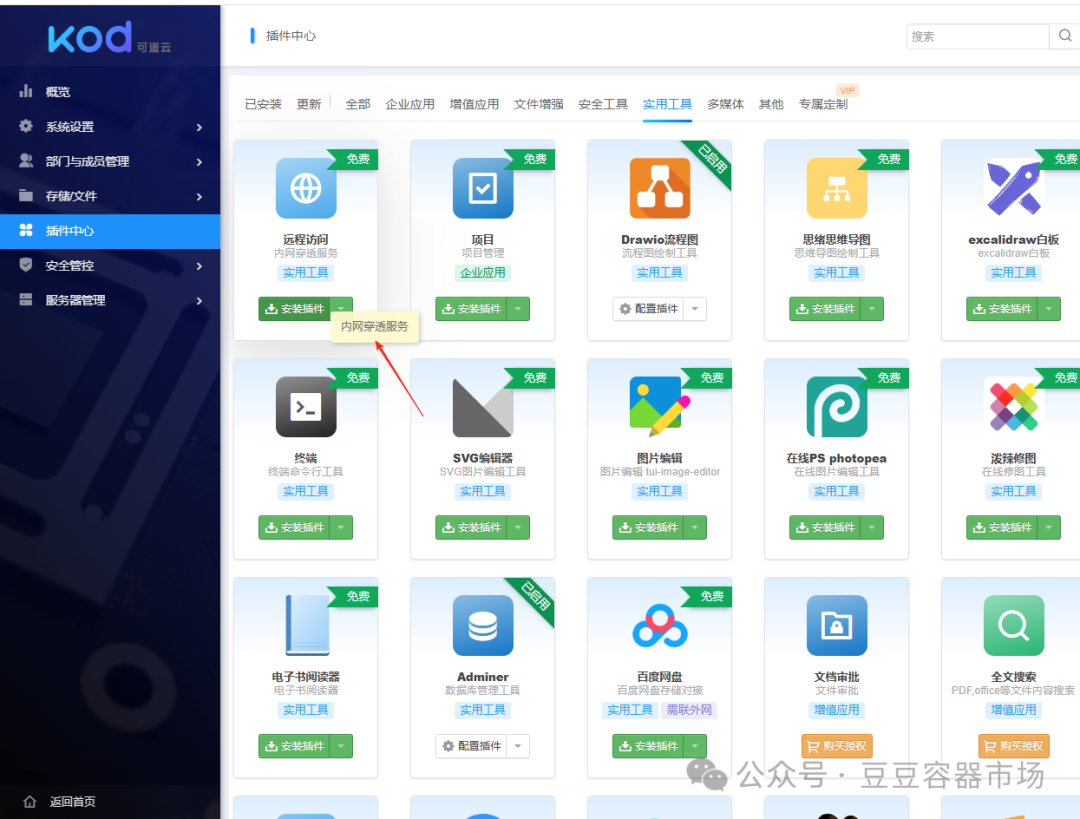This screenshot has height=819, width=1080.
Task: Select 插件中心 in the sidebar
Action: (x=110, y=231)
